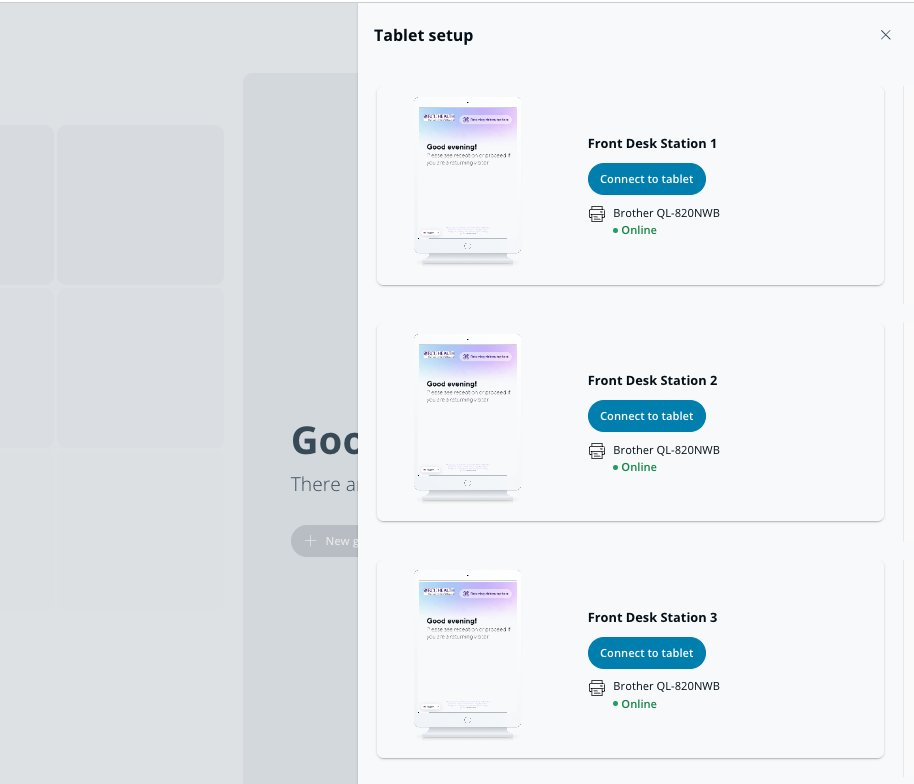Open Front Desk Station 3 tablet preview thumbnail
Viewport: 914px width, 784px height.
tap(468, 654)
